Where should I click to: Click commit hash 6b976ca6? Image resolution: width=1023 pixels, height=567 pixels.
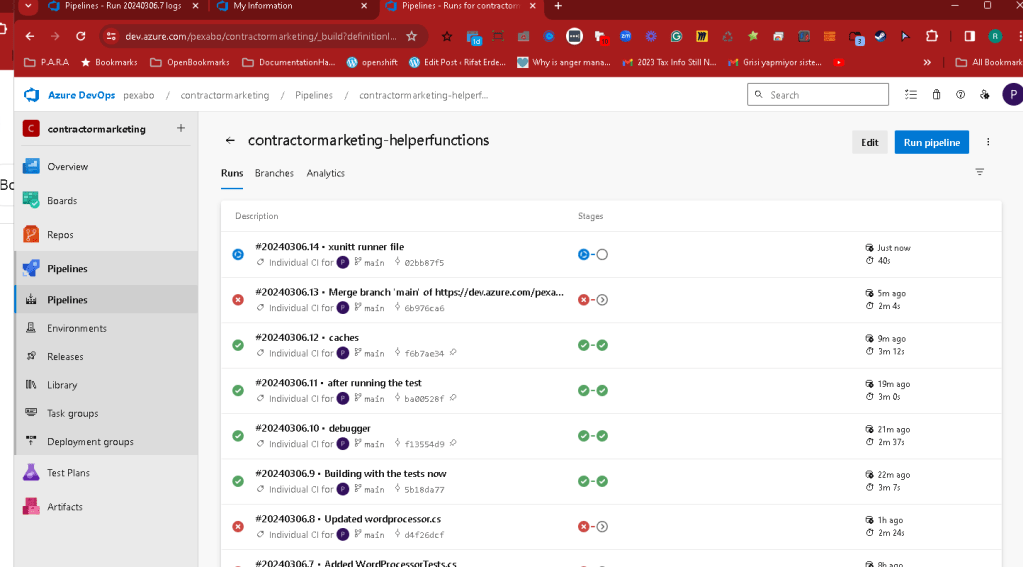[424, 308]
